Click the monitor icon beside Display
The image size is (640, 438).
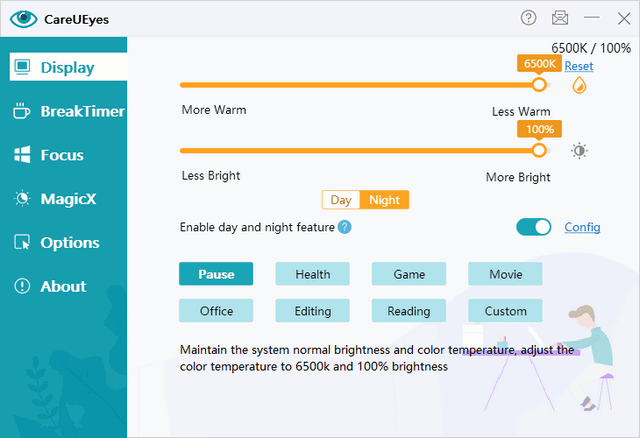[22, 67]
